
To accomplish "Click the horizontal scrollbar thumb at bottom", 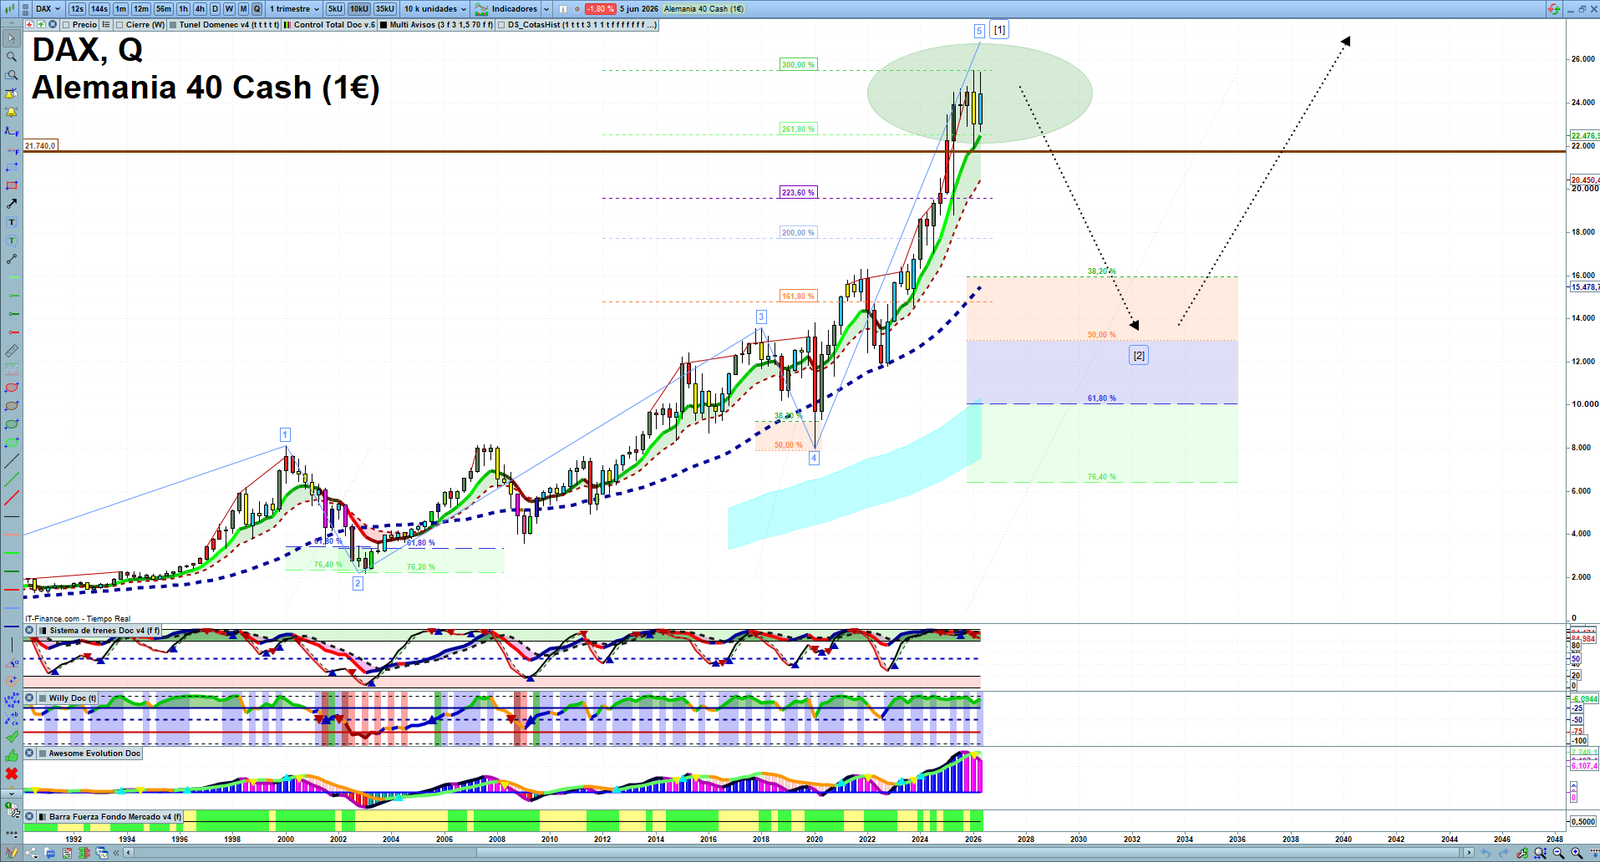I will pyautogui.click(x=970, y=853).
